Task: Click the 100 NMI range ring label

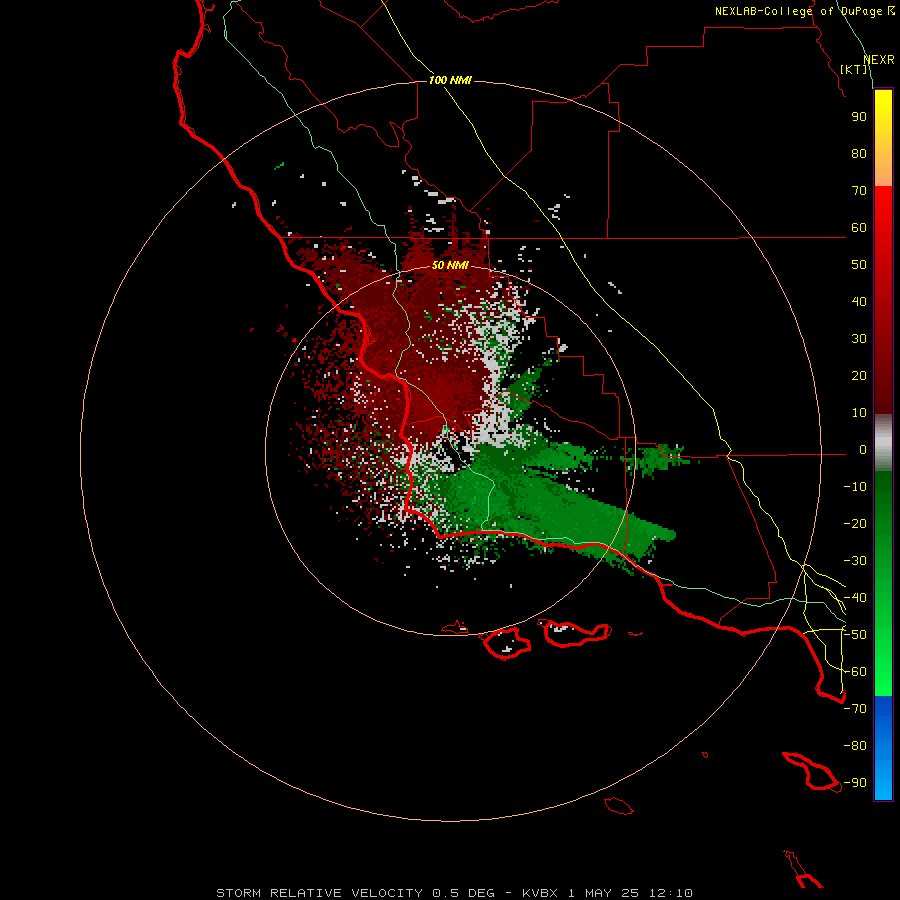Action: point(450,80)
